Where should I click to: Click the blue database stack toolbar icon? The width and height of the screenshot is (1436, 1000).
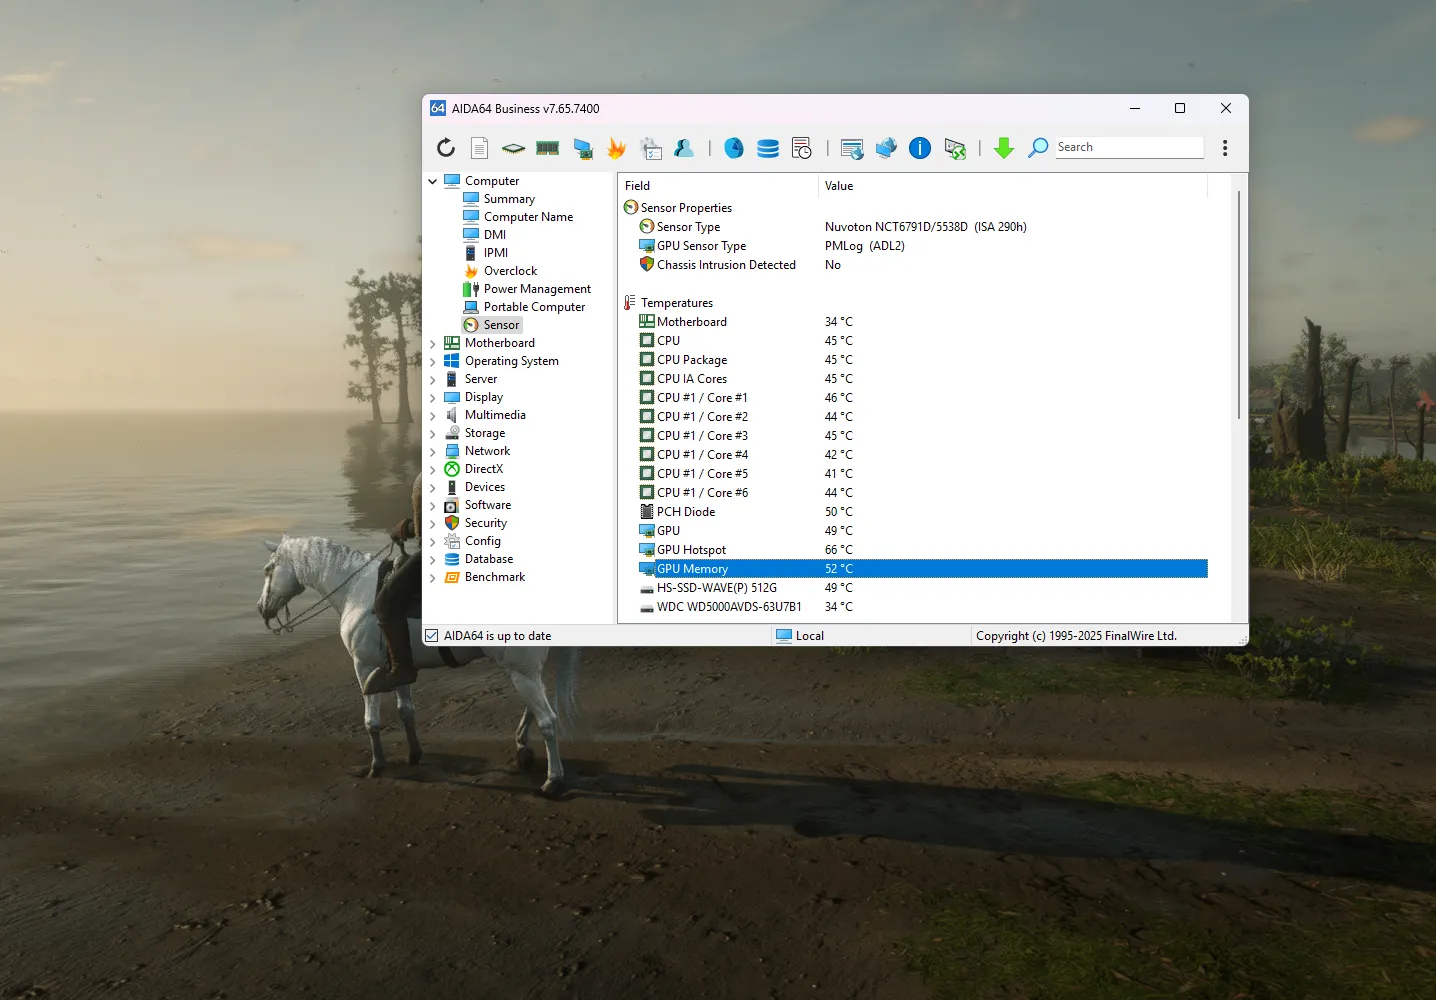click(768, 148)
